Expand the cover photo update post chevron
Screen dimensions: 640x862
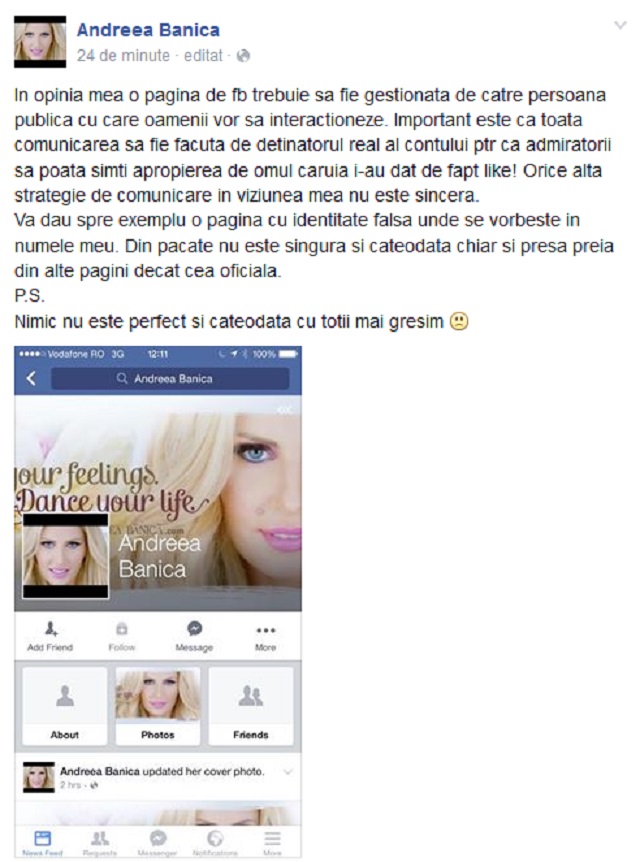[x=287, y=772]
